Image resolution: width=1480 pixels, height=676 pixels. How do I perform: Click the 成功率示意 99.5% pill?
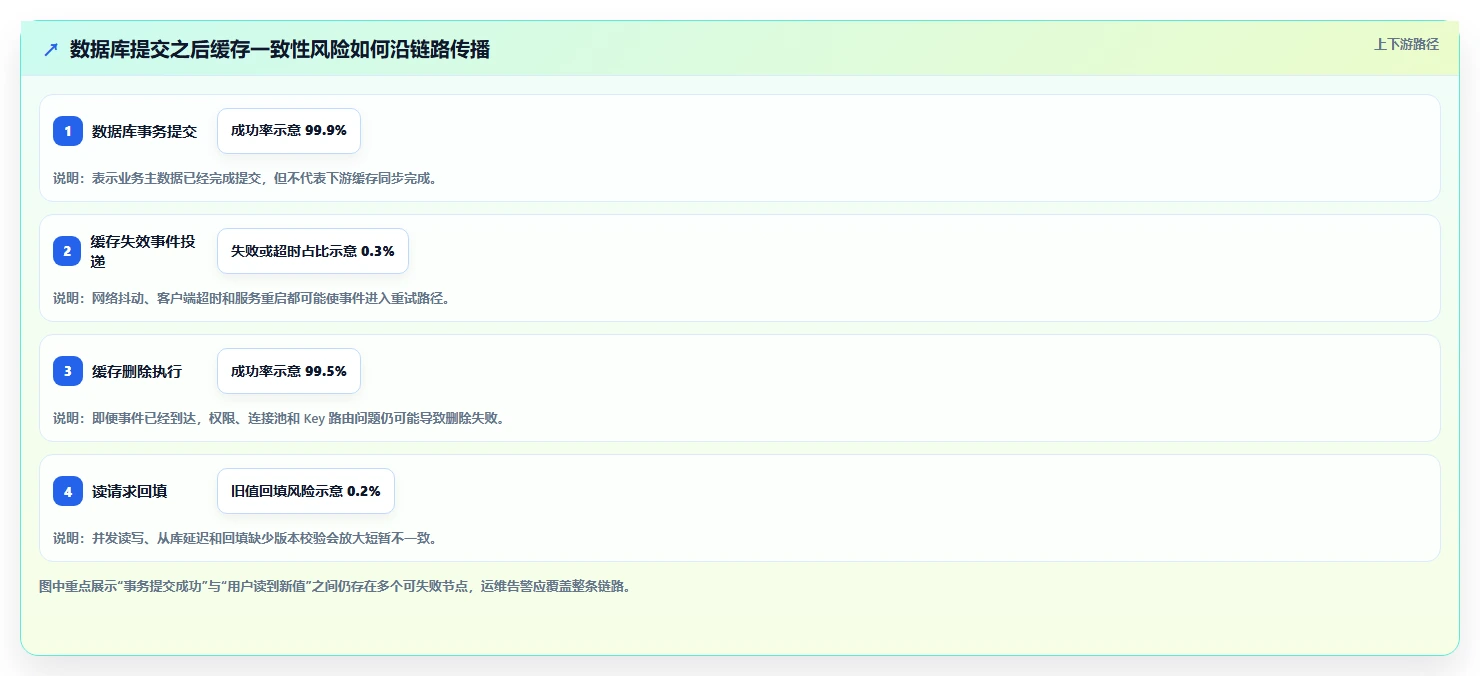[x=289, y=371]
